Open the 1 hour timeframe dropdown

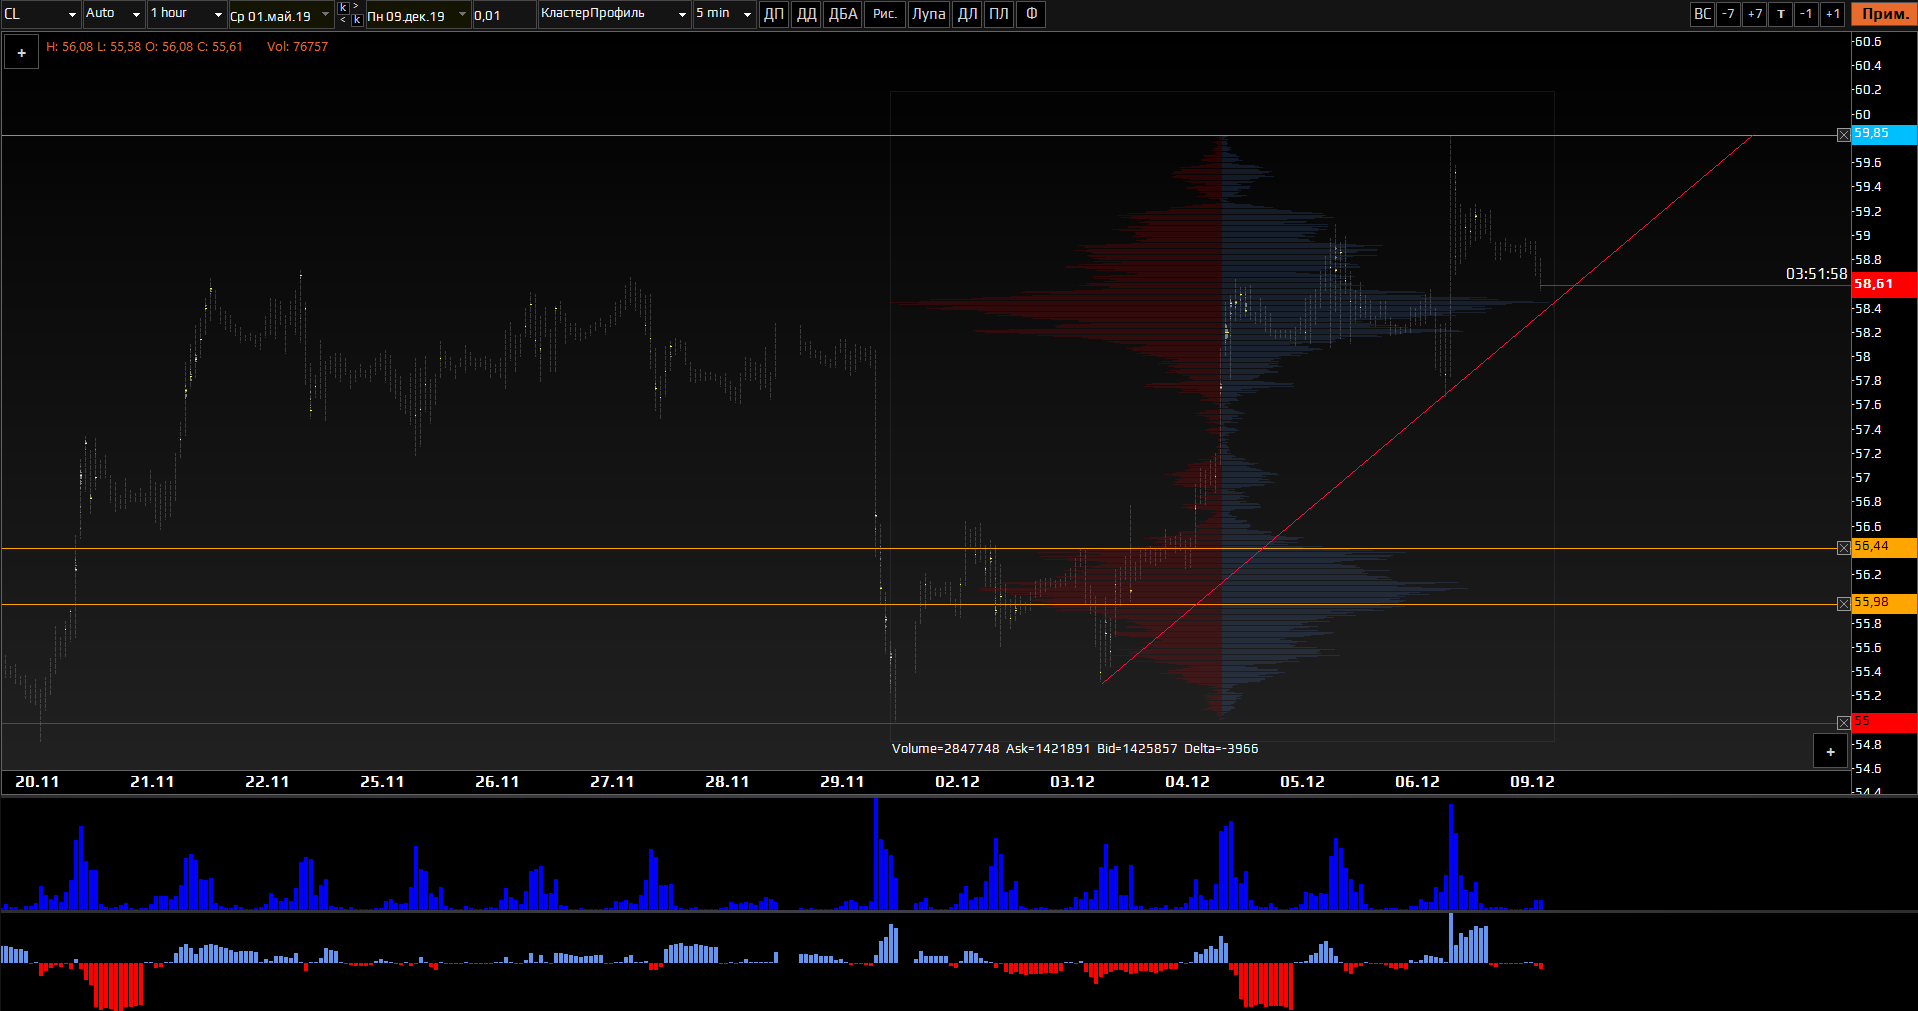pyautogui.click(x=218, y=14)
